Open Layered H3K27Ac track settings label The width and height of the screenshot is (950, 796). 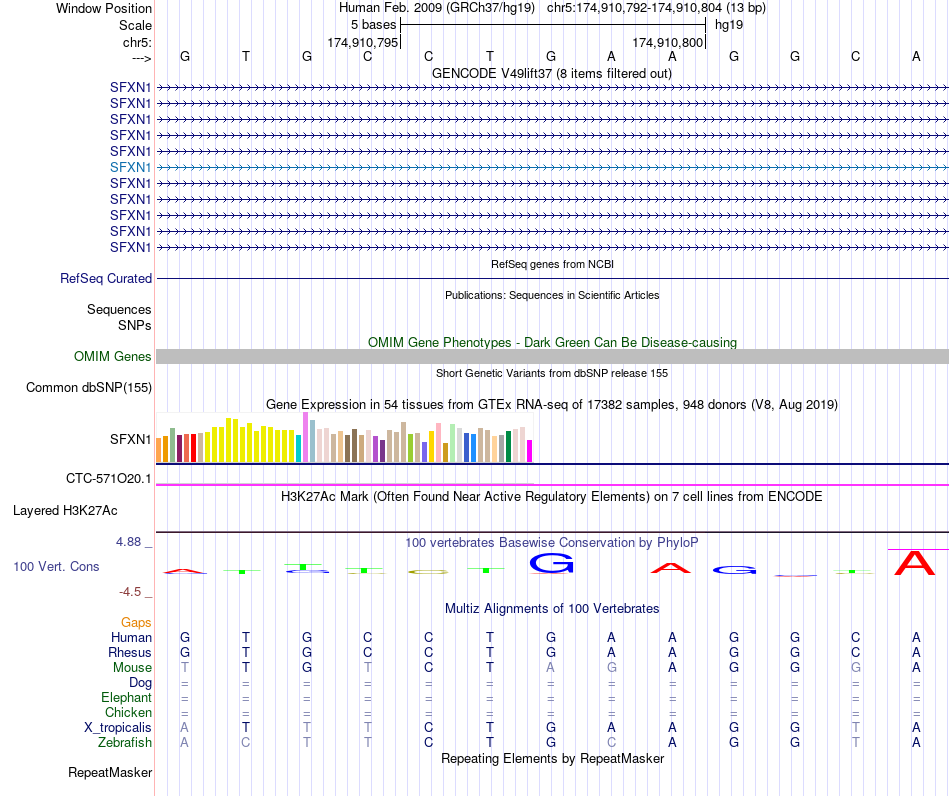point(65,511)
